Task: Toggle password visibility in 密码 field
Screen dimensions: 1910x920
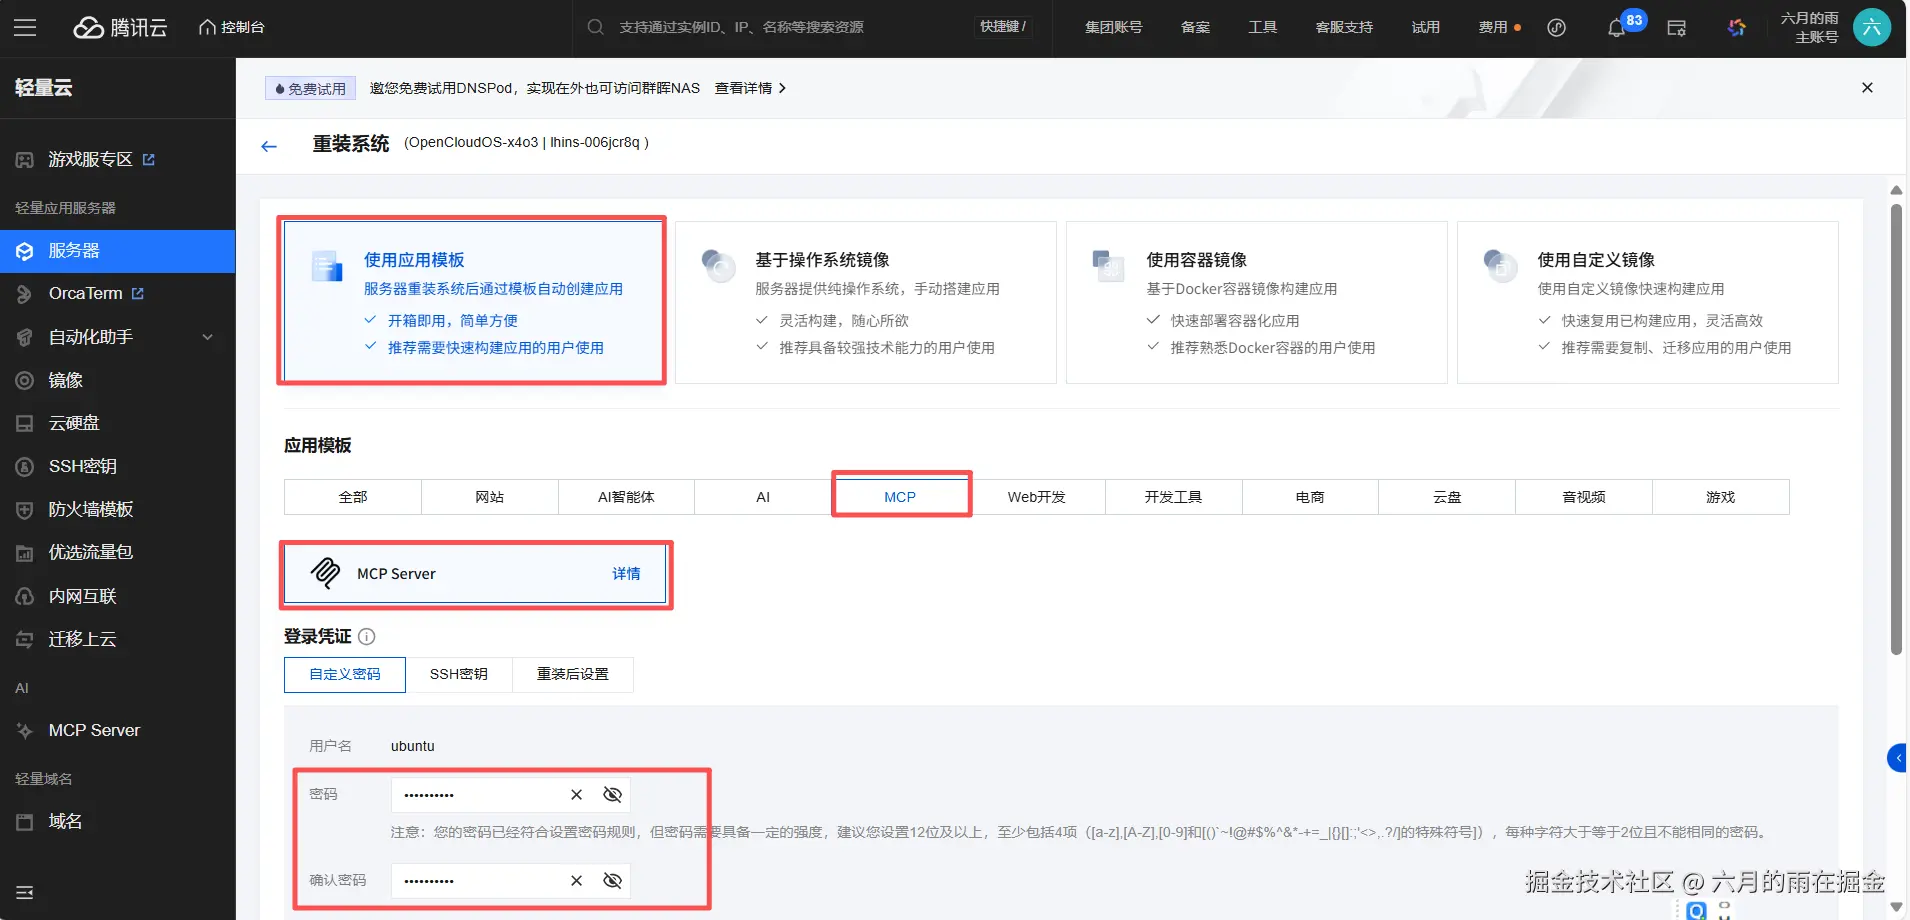Action: (x=613, y=795)
